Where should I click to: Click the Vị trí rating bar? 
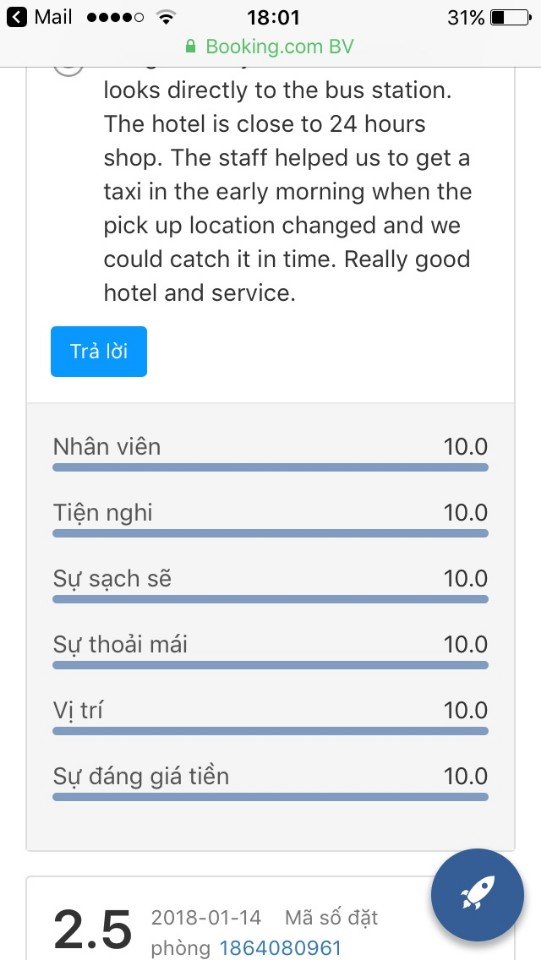pos(270,730)
